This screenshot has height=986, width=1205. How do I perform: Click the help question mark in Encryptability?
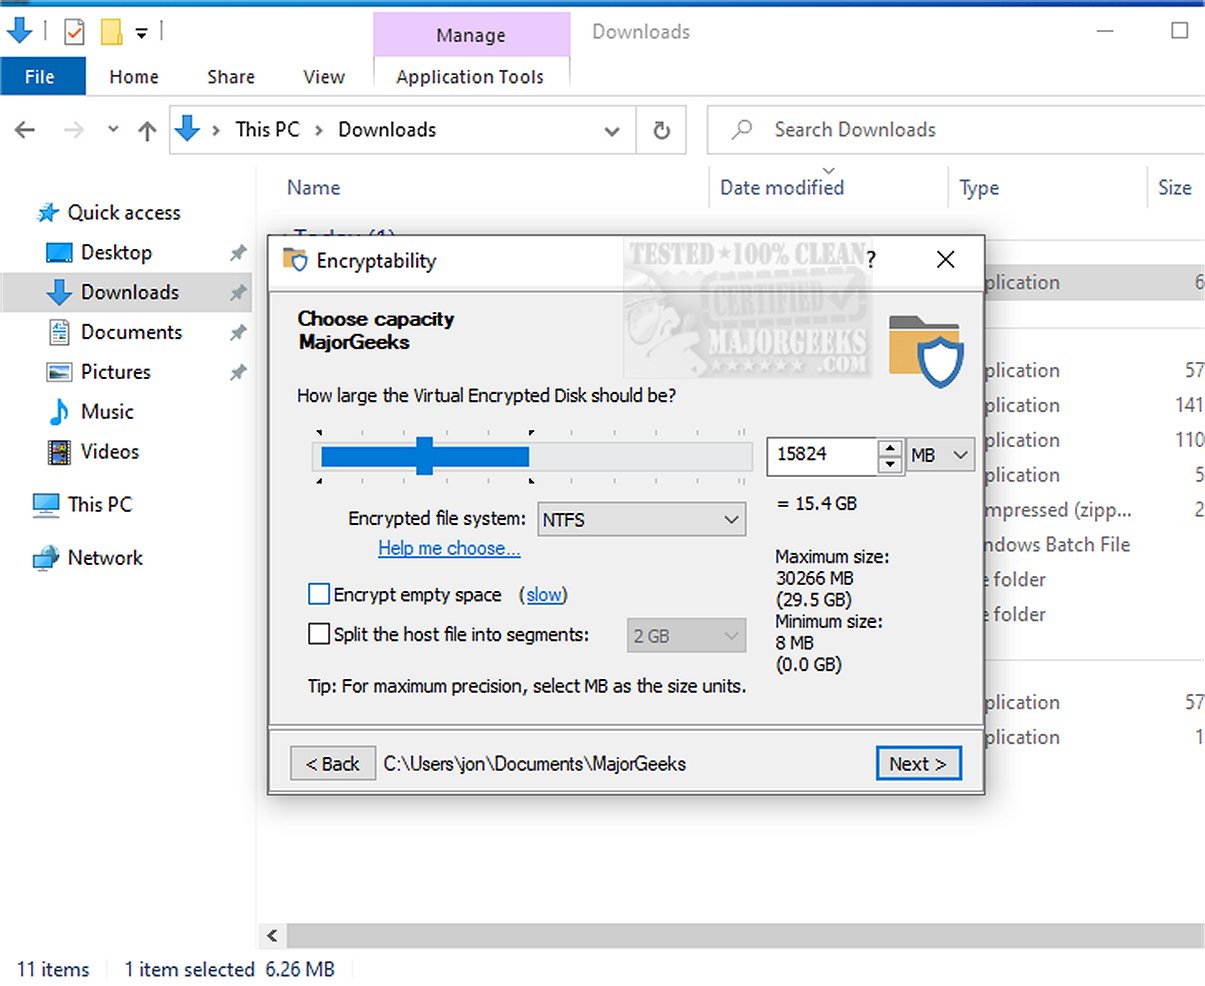coord(871,261)
